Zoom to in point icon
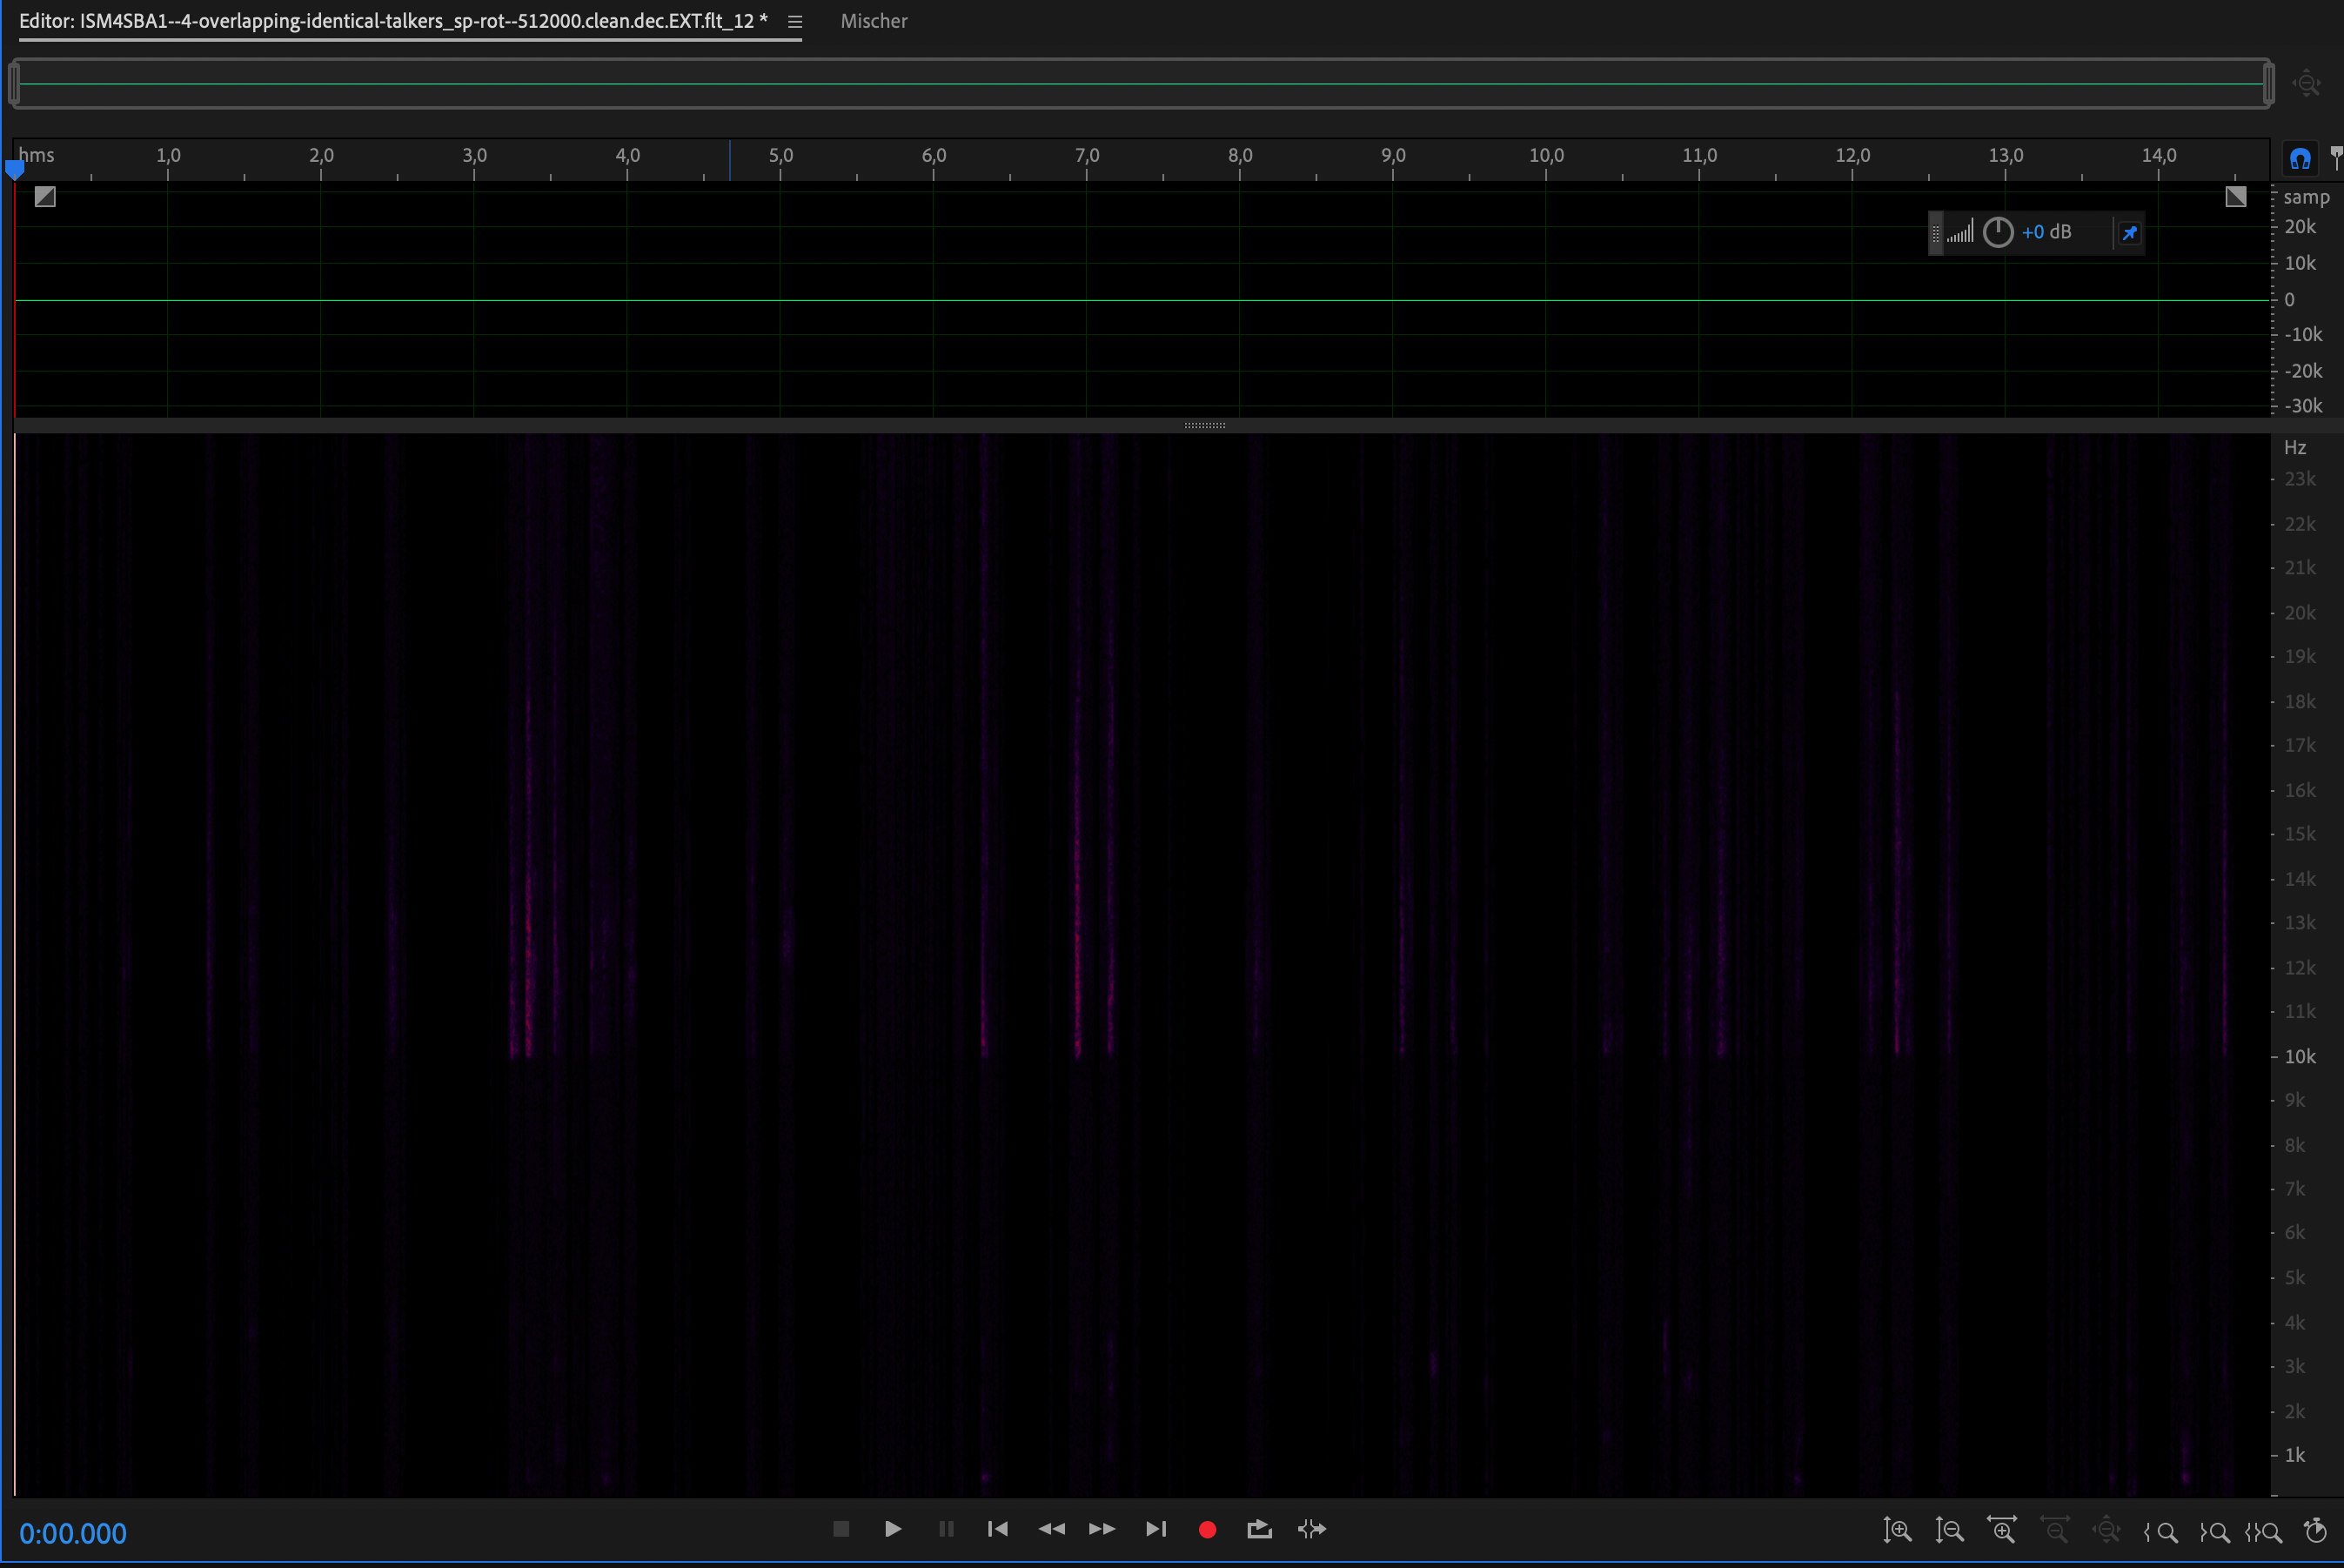Image resolution: width=2344 pixels, height=1568 pixels. [2162, 1531]
